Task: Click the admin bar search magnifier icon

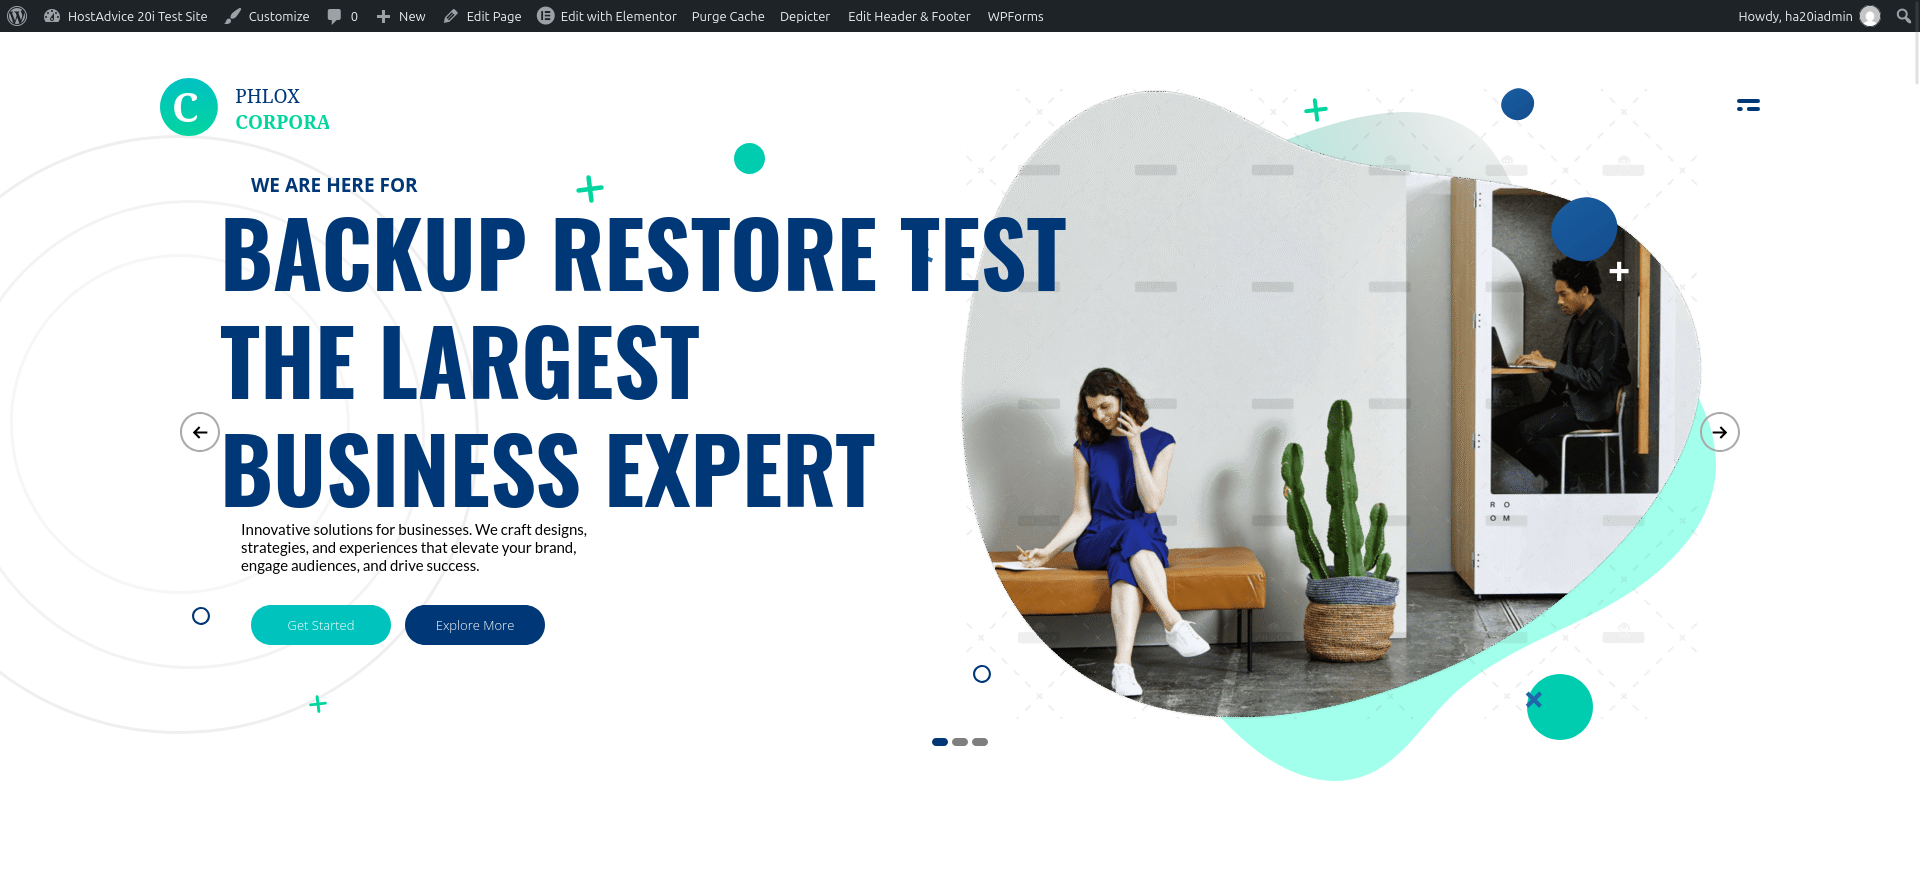Action: pos(1904,16)
